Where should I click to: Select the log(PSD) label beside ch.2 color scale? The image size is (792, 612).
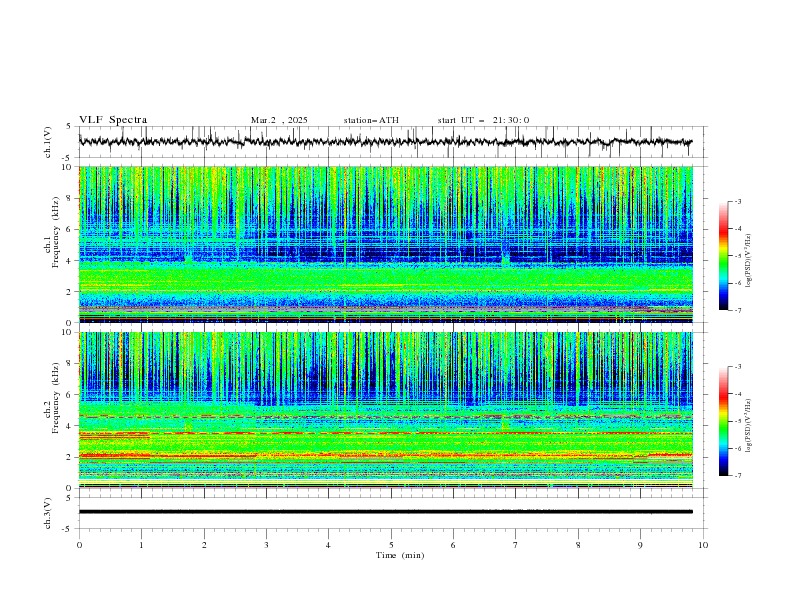[748, 426]
